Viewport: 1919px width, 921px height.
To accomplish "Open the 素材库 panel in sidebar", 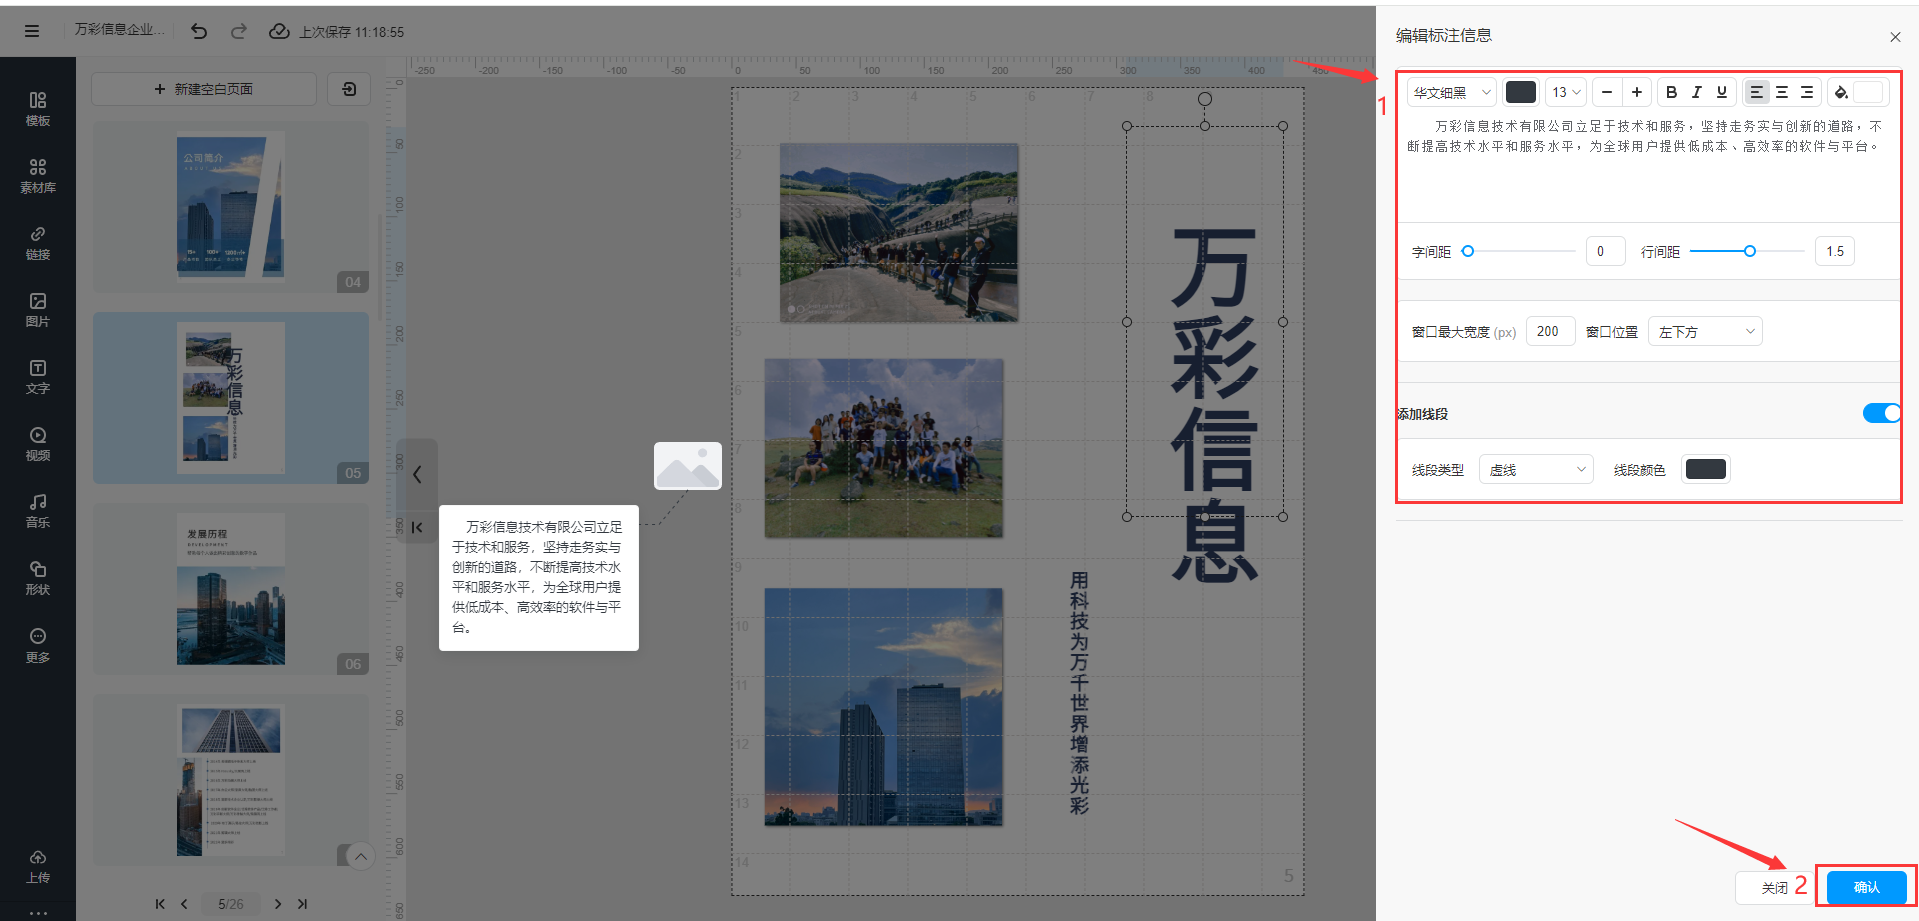I will (x=38, y=175).
